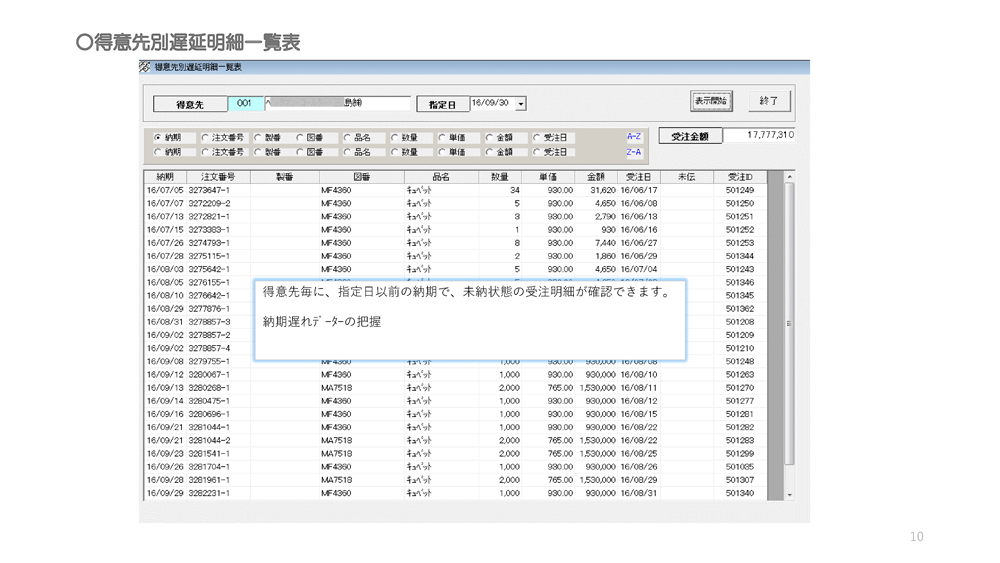Click the A-Z ascending label
This screenshot has height=563, width=1000.
634,136
